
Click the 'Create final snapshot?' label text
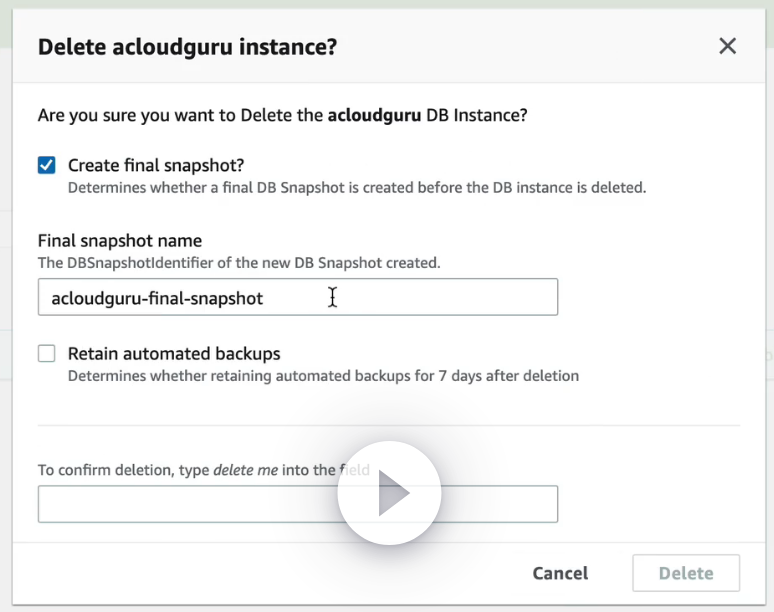156,165
